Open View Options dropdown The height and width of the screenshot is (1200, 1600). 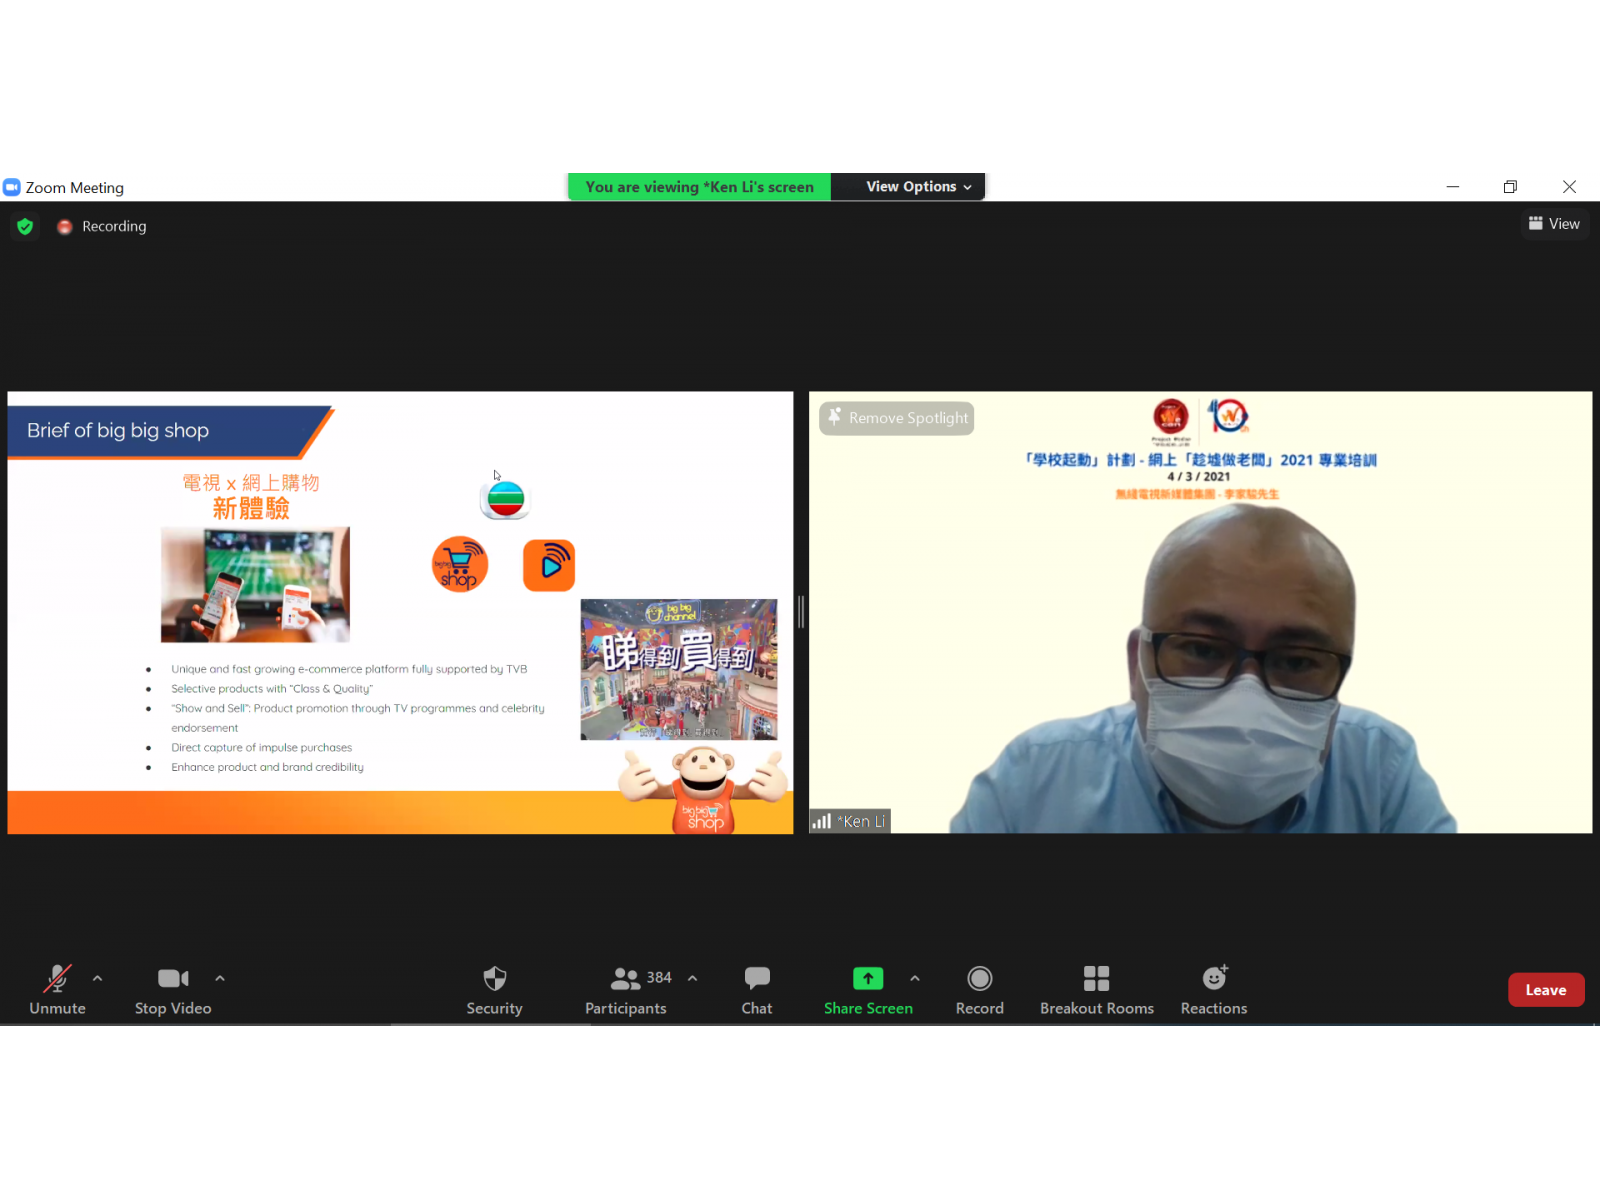(x=917, y=187)
